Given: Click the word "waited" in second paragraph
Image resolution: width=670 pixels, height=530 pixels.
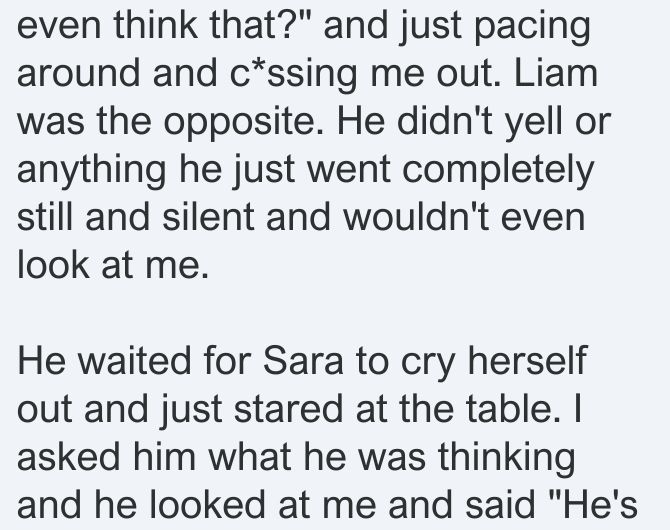Looking at the screenshot, I should 134,361.
